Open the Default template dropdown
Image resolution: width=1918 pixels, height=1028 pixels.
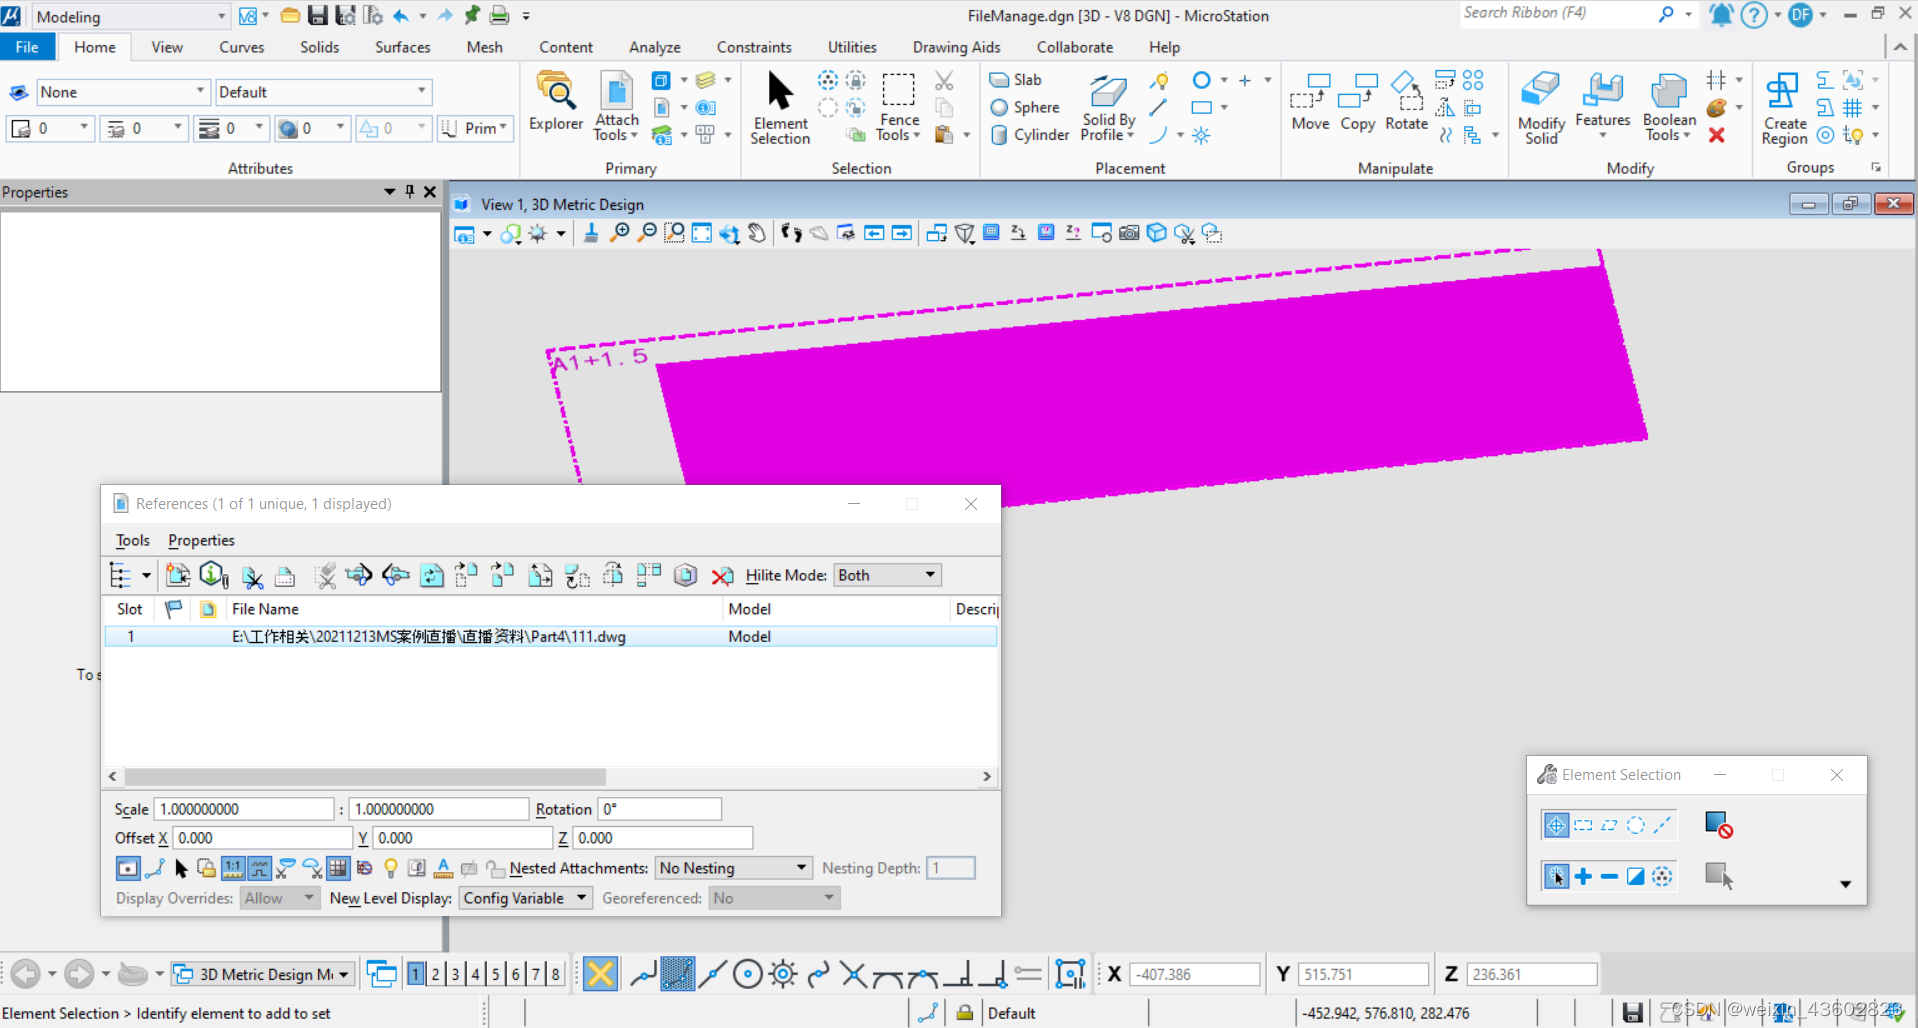(x=323, y=92)
